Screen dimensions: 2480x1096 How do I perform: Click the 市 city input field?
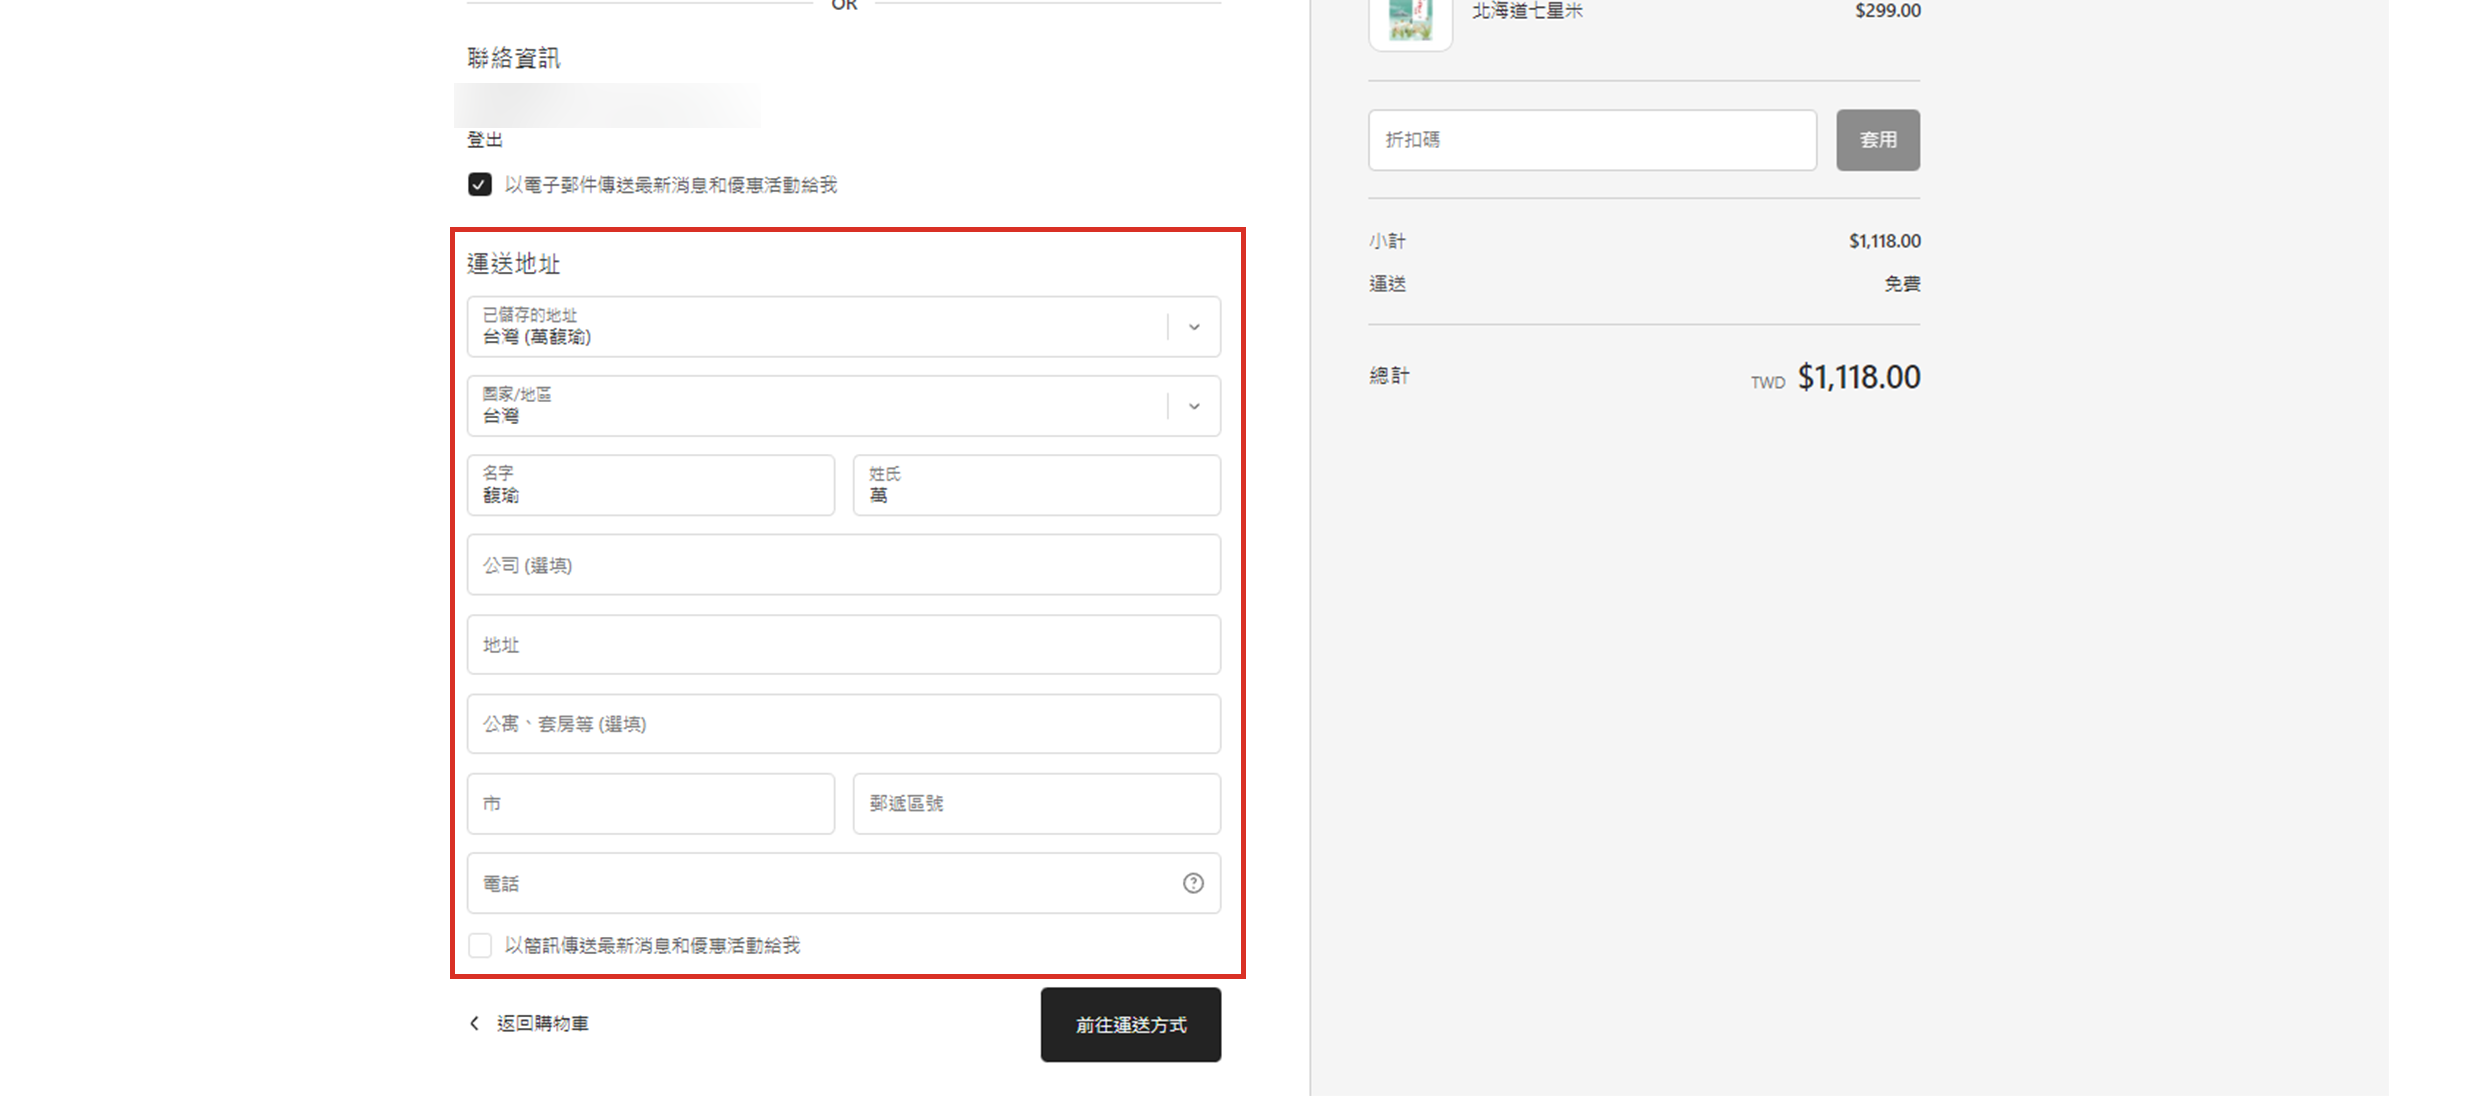click(x=650, y=804)
